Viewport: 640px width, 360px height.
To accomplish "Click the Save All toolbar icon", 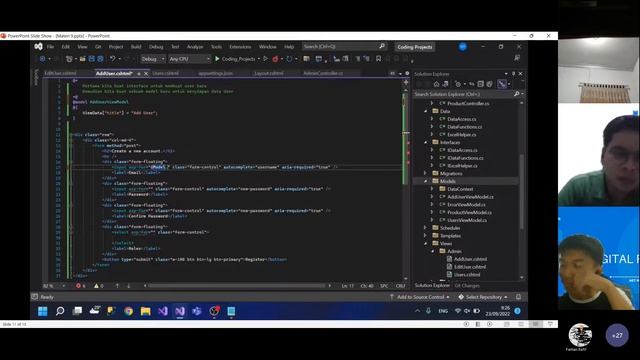I will [x=100, y=59].
